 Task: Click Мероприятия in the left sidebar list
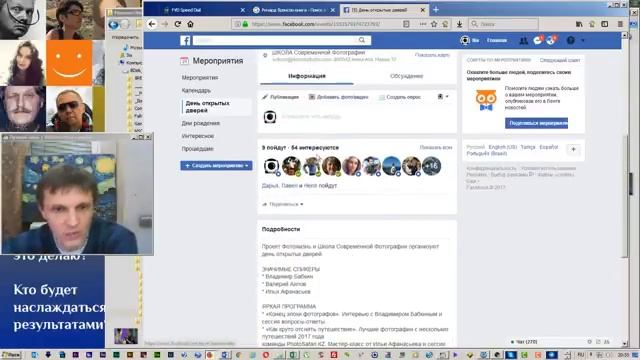tap(200, 78)
